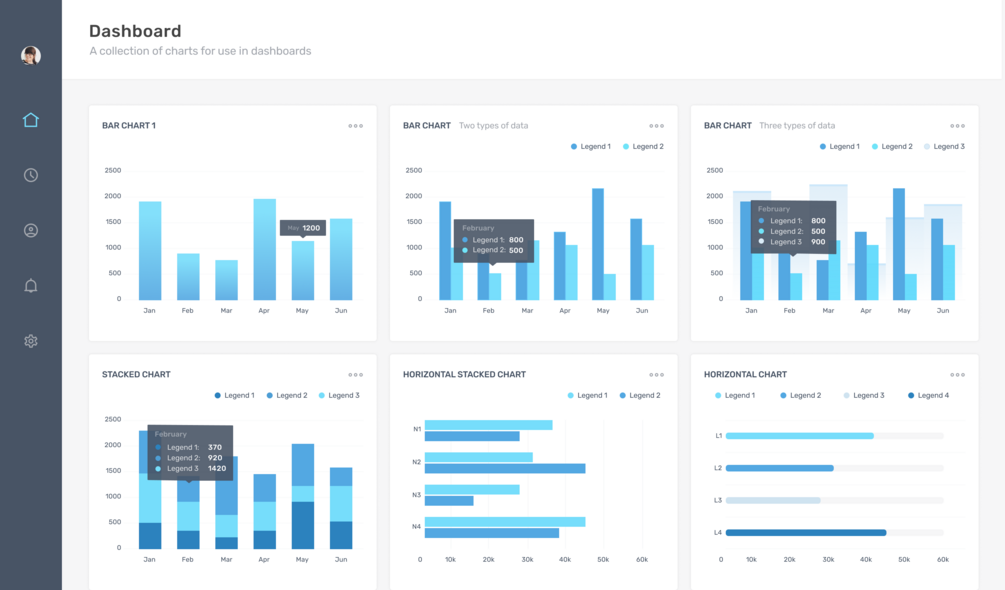Click the N1 Legend 1 bar in Horizontal Stacked Chart
This screenshot has width=1005, height=590.
488,425
